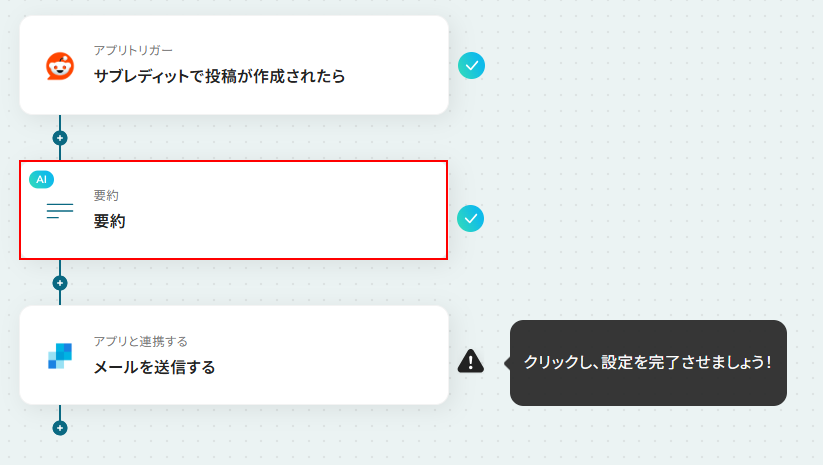Click the SendGrid app icon
This screenshot has width=823, height=465.
coord(60,356)
